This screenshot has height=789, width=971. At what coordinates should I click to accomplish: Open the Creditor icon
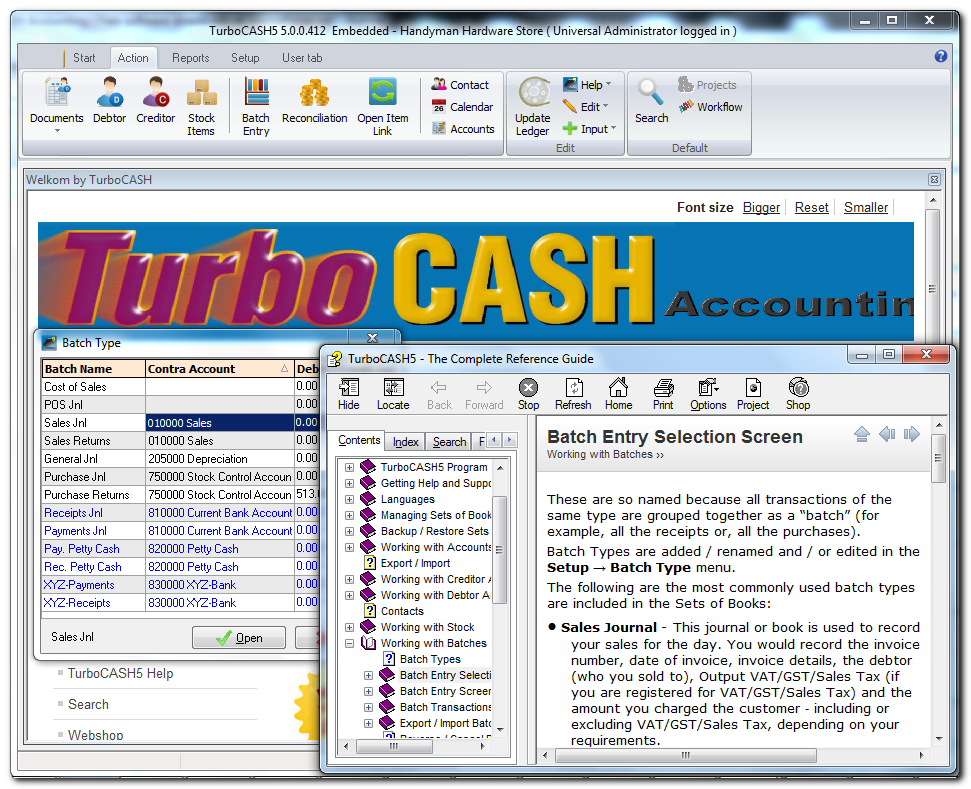click(x=155, y=100)
